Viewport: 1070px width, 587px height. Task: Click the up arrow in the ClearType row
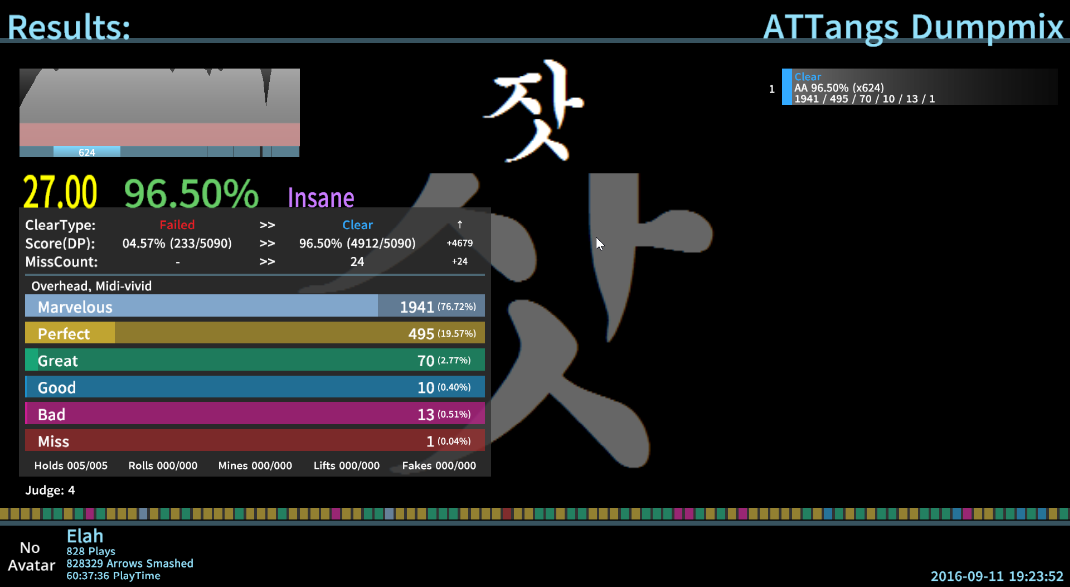(x=460, y=225)
